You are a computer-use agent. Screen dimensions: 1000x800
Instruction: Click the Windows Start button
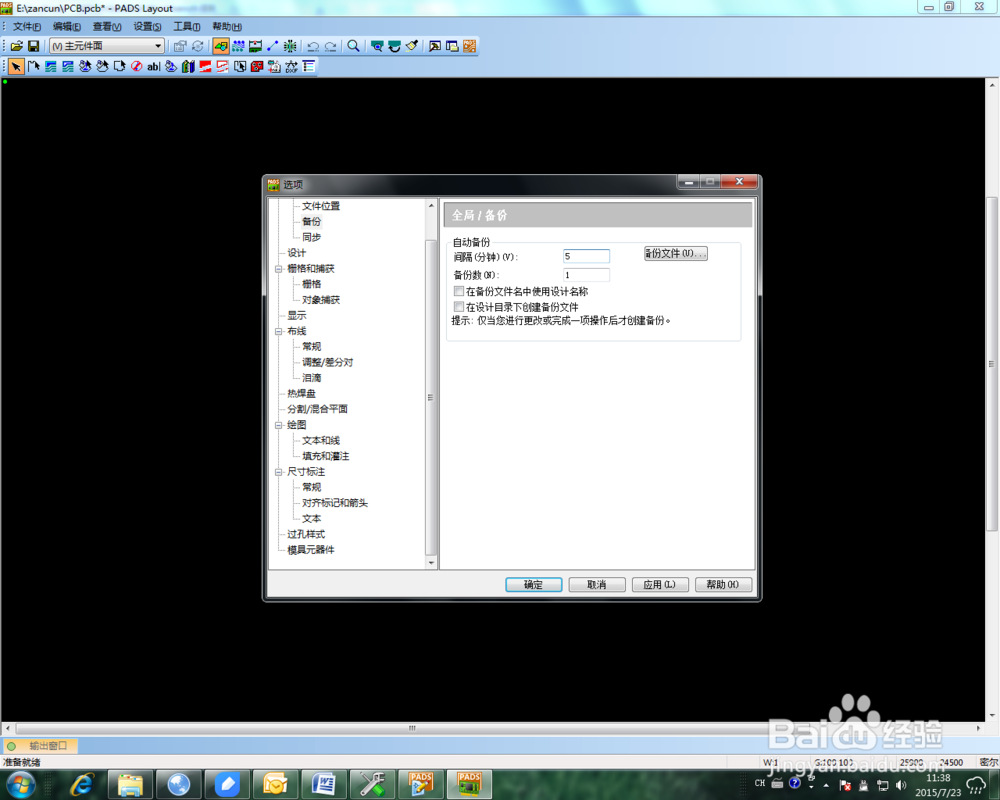coord(20,785)
